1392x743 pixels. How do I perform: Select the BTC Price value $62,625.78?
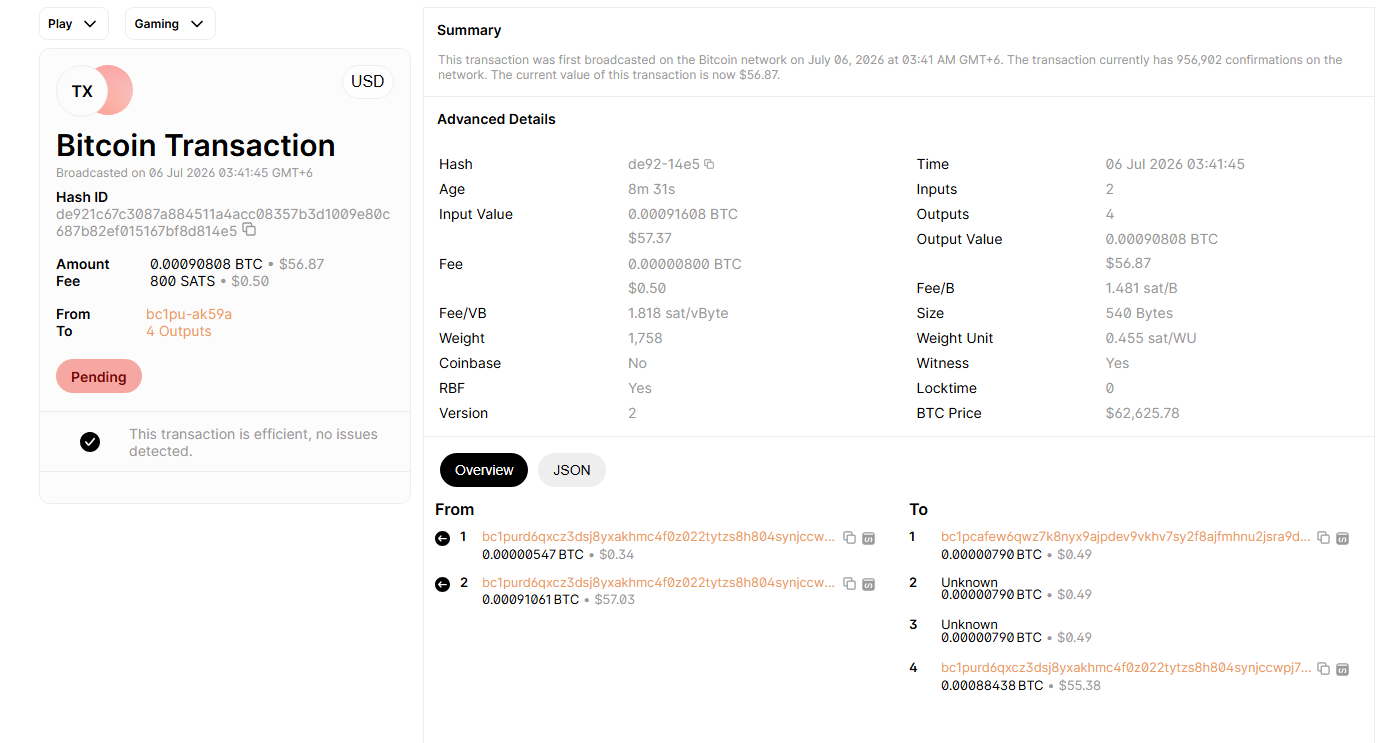pyautogui.click(x=1142, y=413)
